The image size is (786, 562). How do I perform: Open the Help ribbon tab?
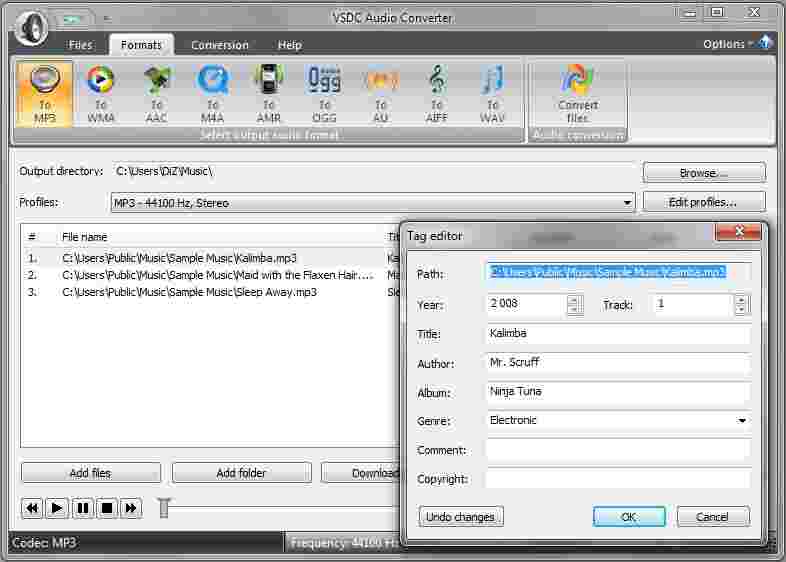coord(290,45)
